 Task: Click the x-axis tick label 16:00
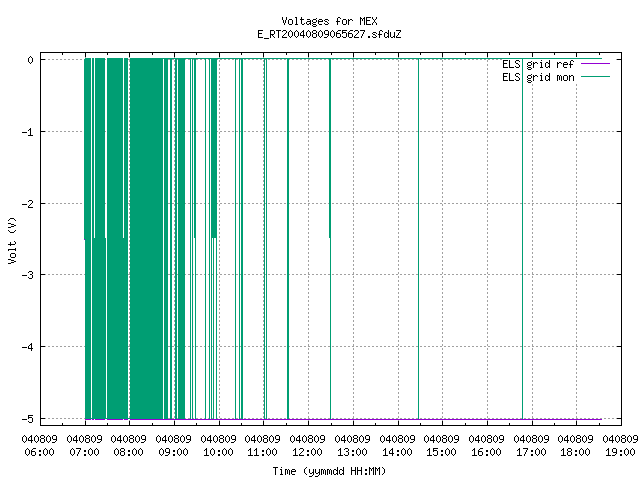(x=487, y=452)
